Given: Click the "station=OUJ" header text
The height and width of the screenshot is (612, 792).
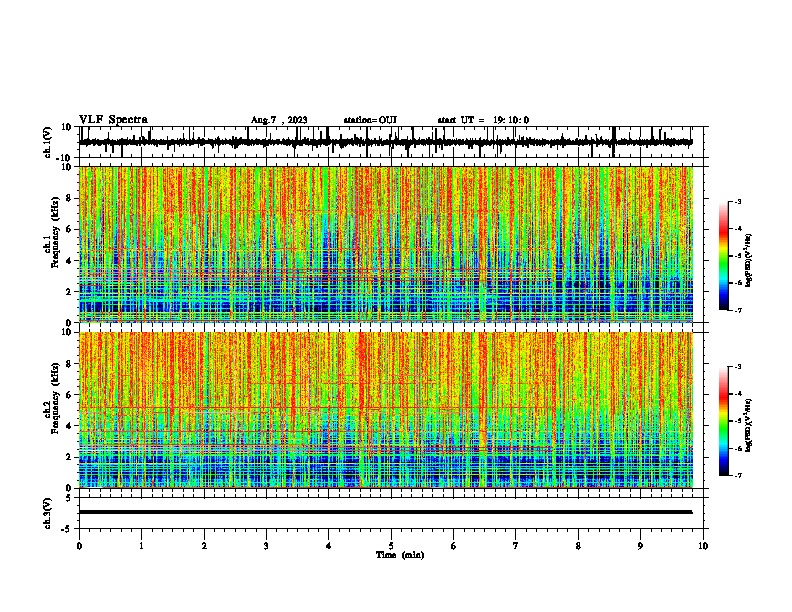Looking at the screenshot, I should (370, 120).
